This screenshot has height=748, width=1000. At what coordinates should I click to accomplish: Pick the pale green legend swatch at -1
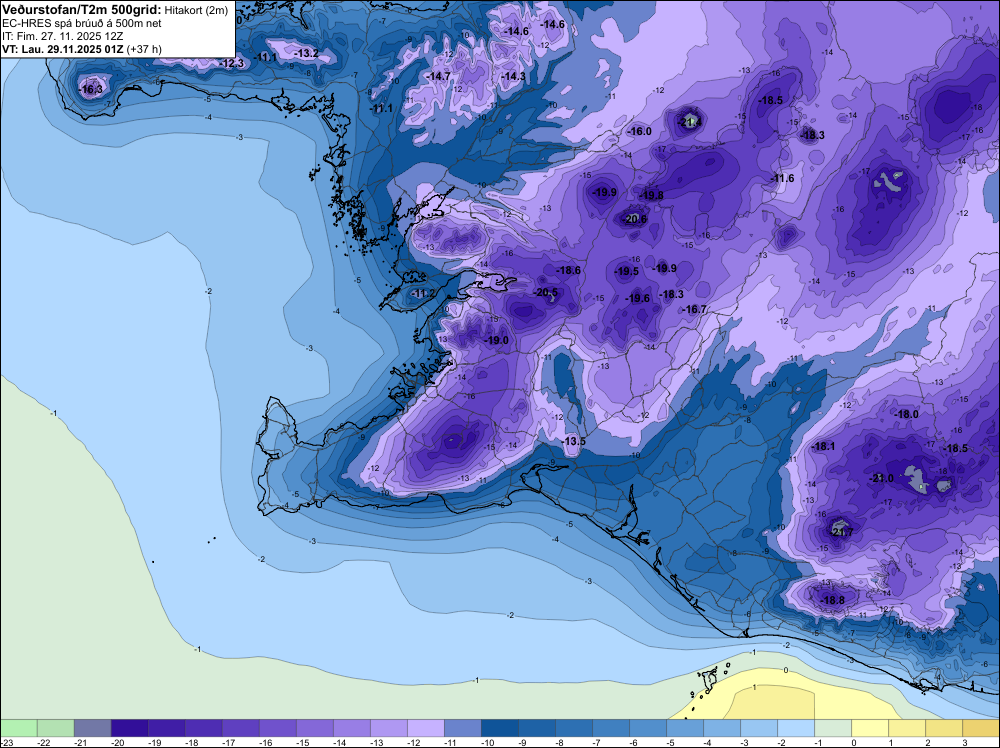pos(832,728)
